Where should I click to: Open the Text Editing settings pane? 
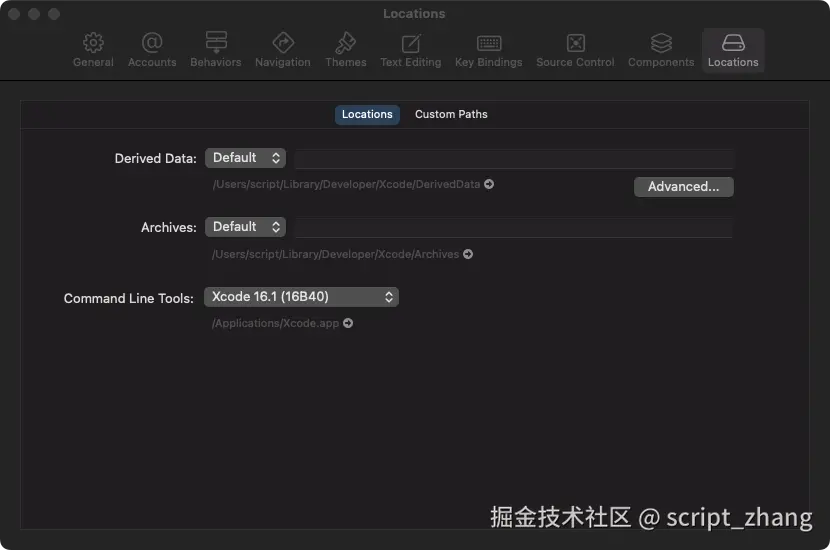pyautogui.click(x=410, y=50)
